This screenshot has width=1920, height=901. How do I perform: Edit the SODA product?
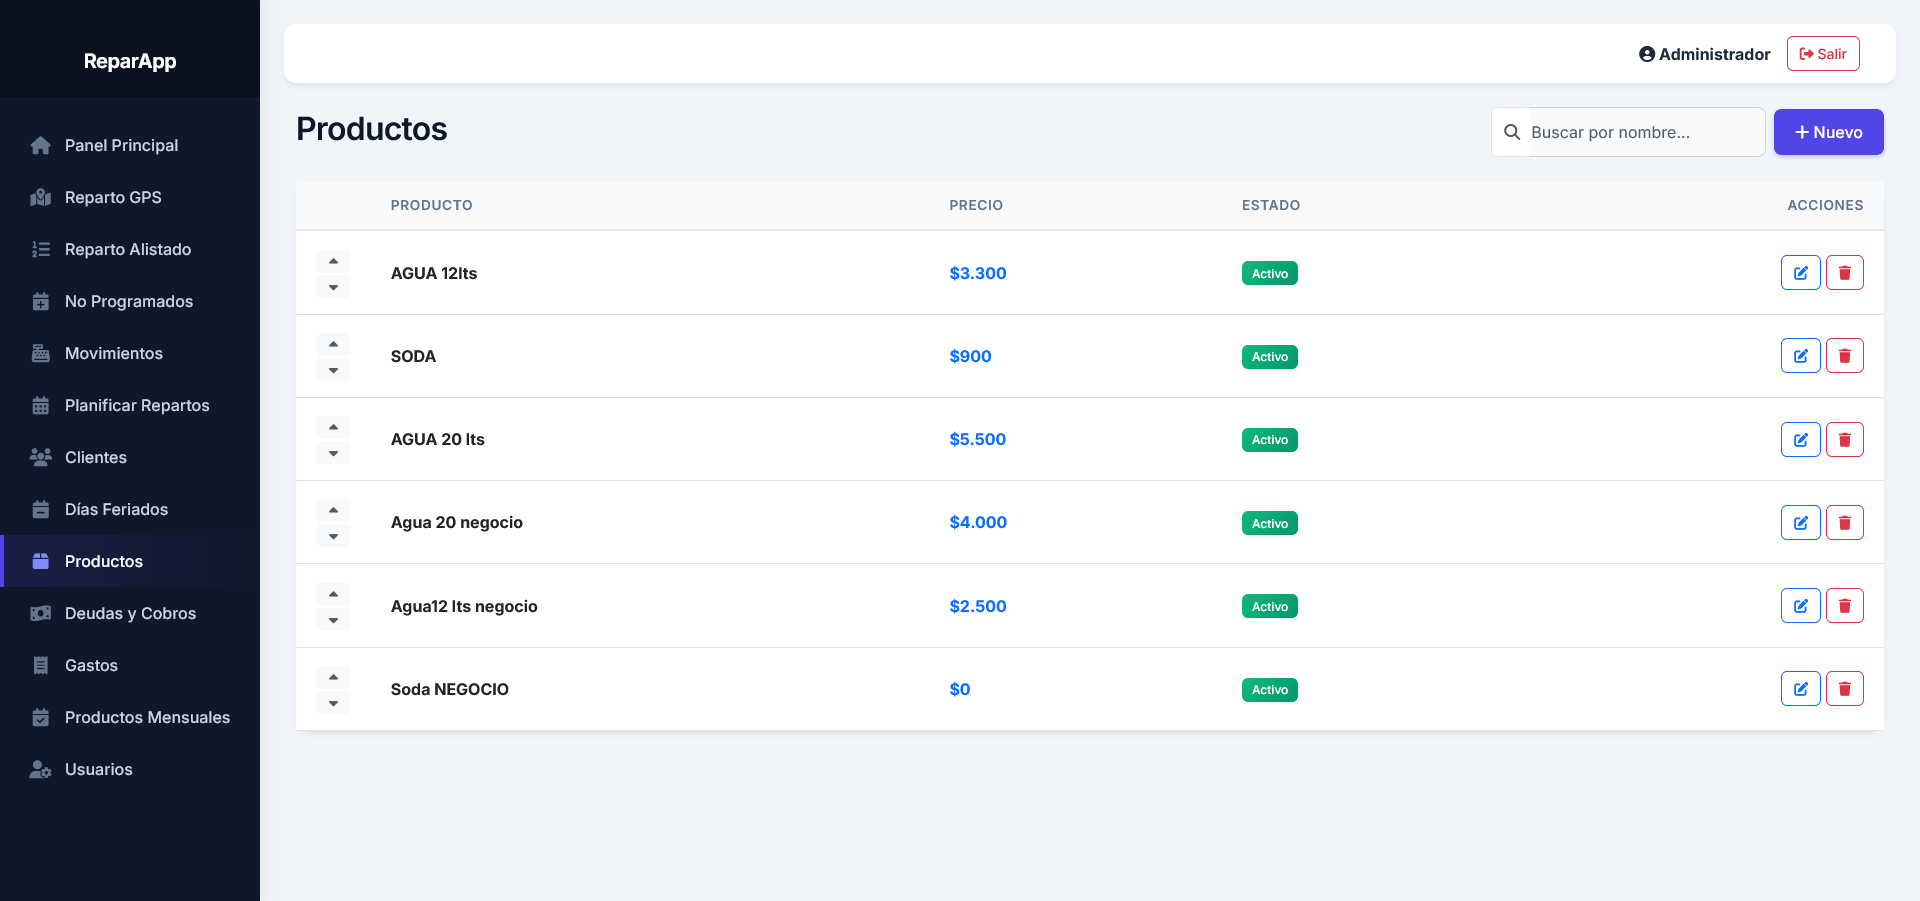pyautogui.click(x=1800, y=356)
